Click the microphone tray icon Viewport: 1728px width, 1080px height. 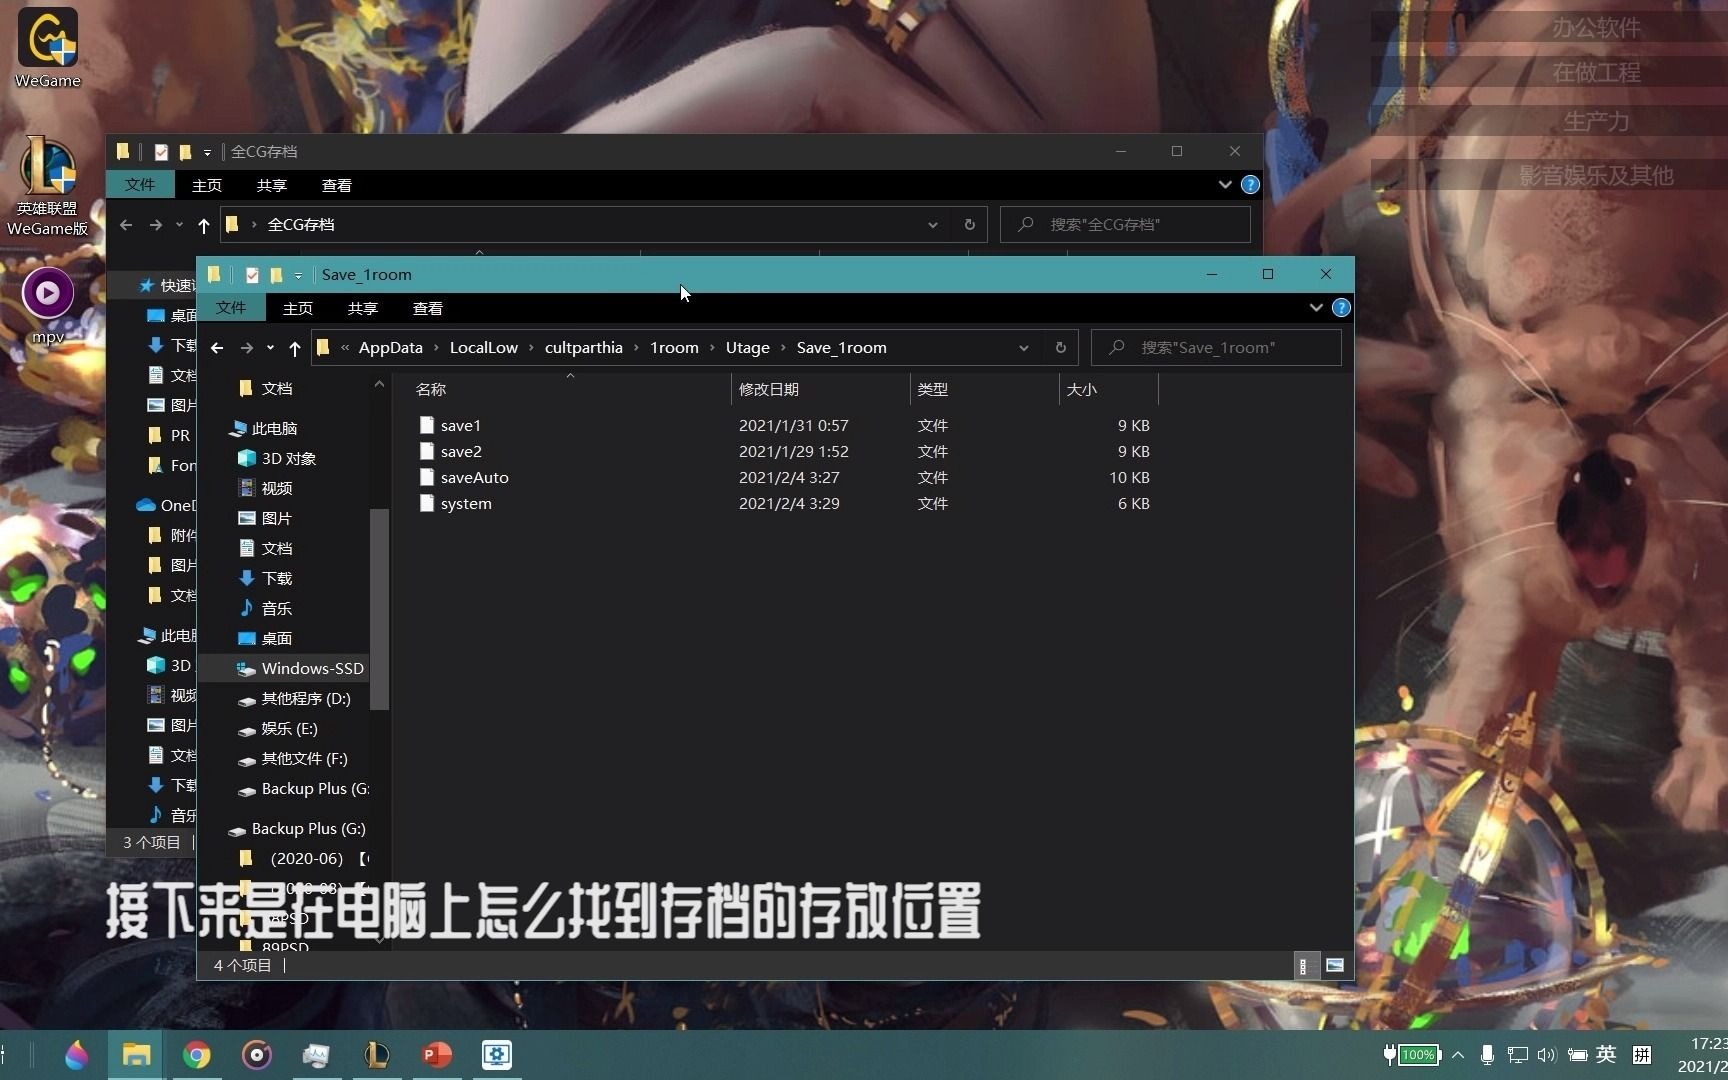tap(1487, 1054)
